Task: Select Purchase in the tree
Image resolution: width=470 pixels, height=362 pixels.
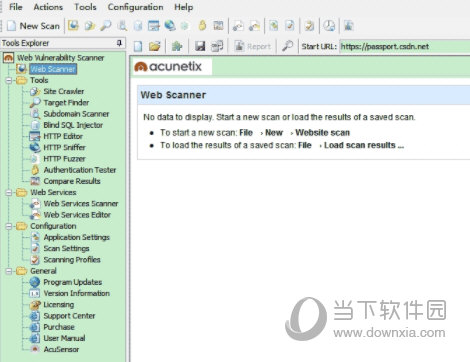Action: tap(59, 327)
